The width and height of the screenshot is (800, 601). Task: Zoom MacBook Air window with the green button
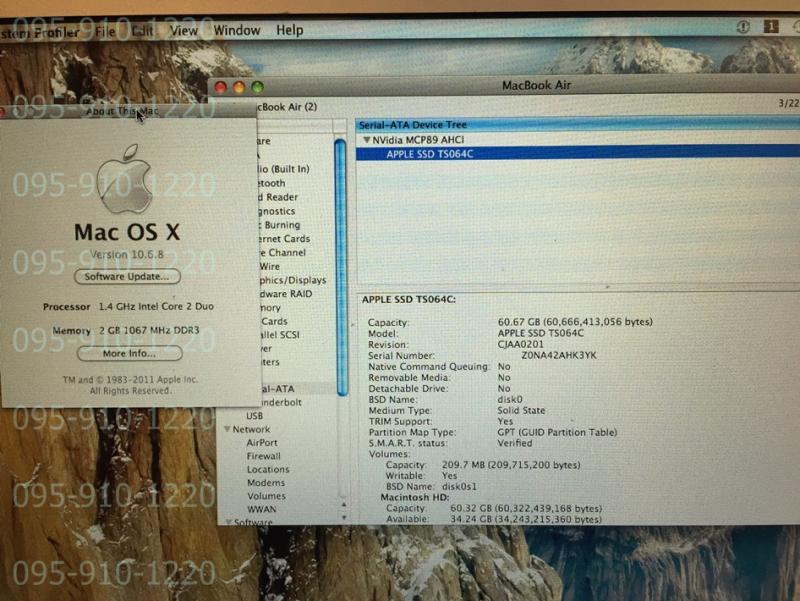coord(258,87)
